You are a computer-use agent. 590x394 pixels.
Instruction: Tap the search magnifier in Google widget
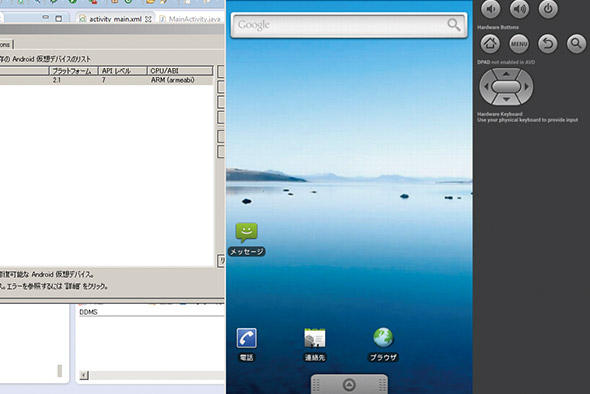pyautogui.click(x=454, y=25)
